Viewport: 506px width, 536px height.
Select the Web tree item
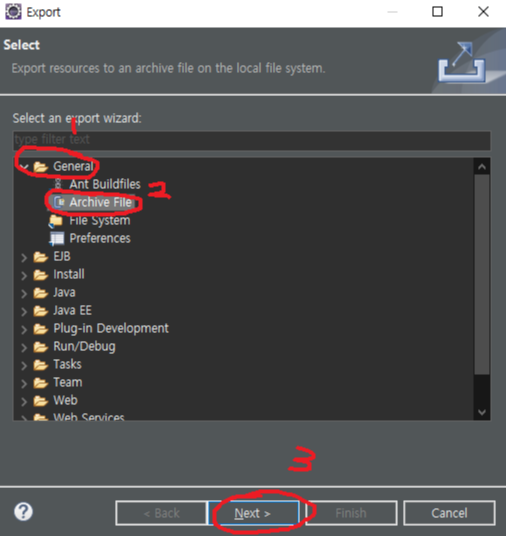point(65,400)
